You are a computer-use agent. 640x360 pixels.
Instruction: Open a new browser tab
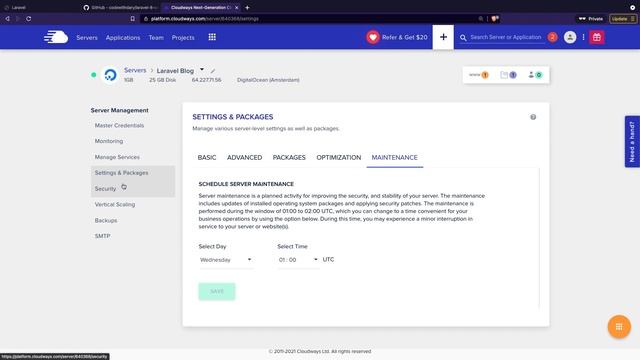click(x=247, y=7)
